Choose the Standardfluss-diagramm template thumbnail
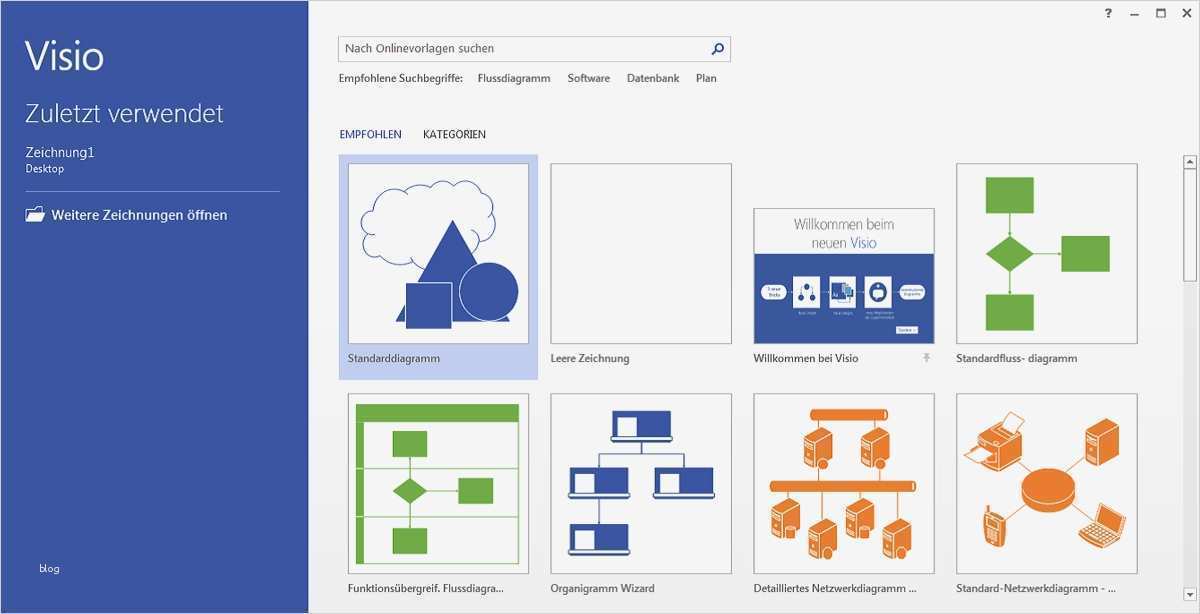The width and height of the screenshot is (1200, 614). click(1047, 253)
